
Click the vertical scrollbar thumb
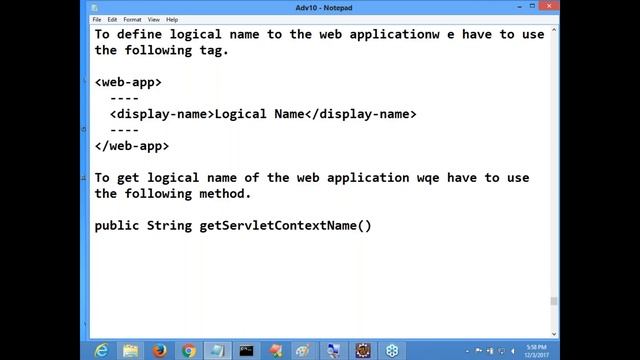click(554, 301)
